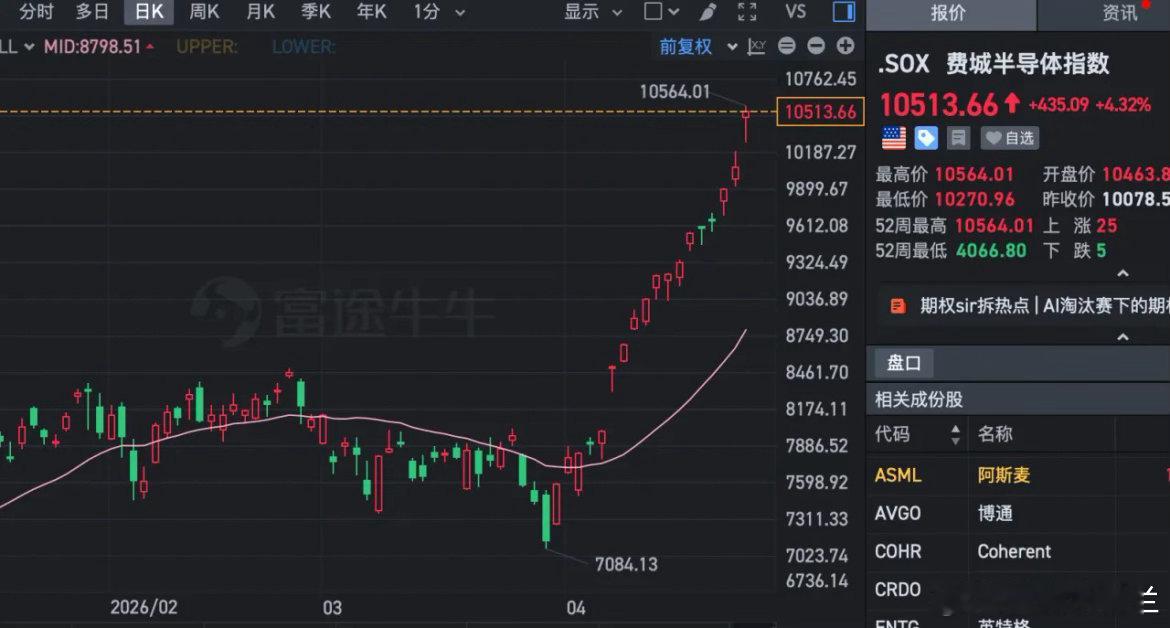Click the 昨收价 value
Image resolution: width=1170 pixels, height=628 pixels.
tap(1136, 200)
